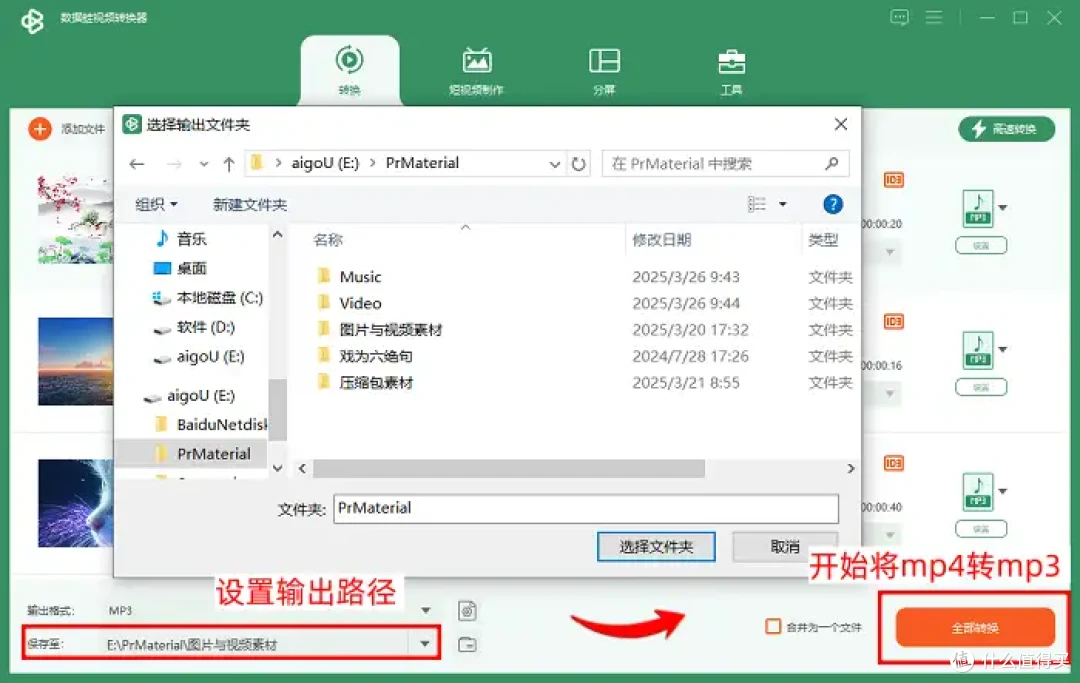Open recent locations dropdown arrow
This screenshot has height=683, width=1080.
point(203,164)
